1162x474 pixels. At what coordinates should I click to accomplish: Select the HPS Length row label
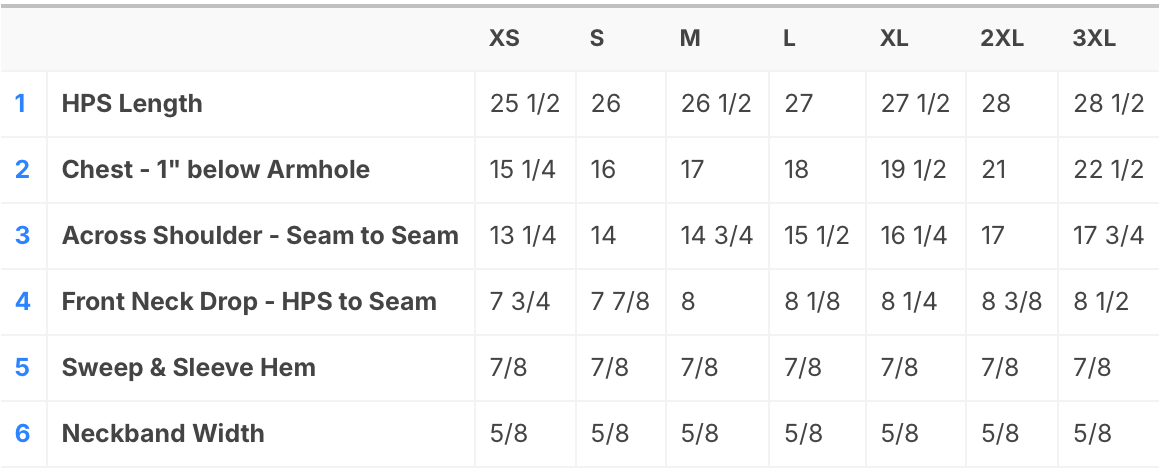click(132, 104)
